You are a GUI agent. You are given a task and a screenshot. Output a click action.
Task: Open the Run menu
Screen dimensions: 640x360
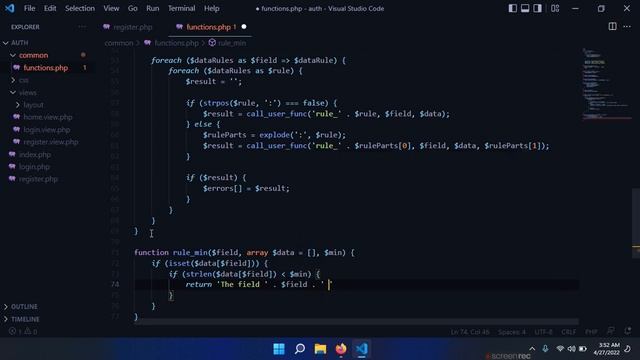pyautogui.click(x=153, y=8)
